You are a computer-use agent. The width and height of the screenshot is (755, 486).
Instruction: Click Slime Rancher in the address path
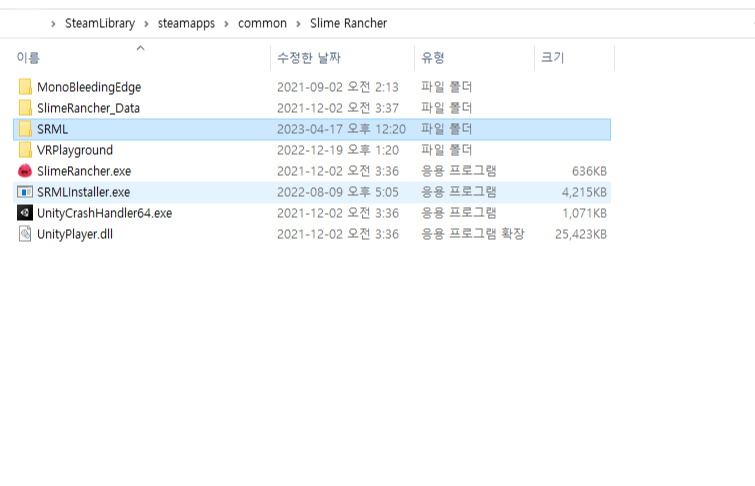pos(349,23)
